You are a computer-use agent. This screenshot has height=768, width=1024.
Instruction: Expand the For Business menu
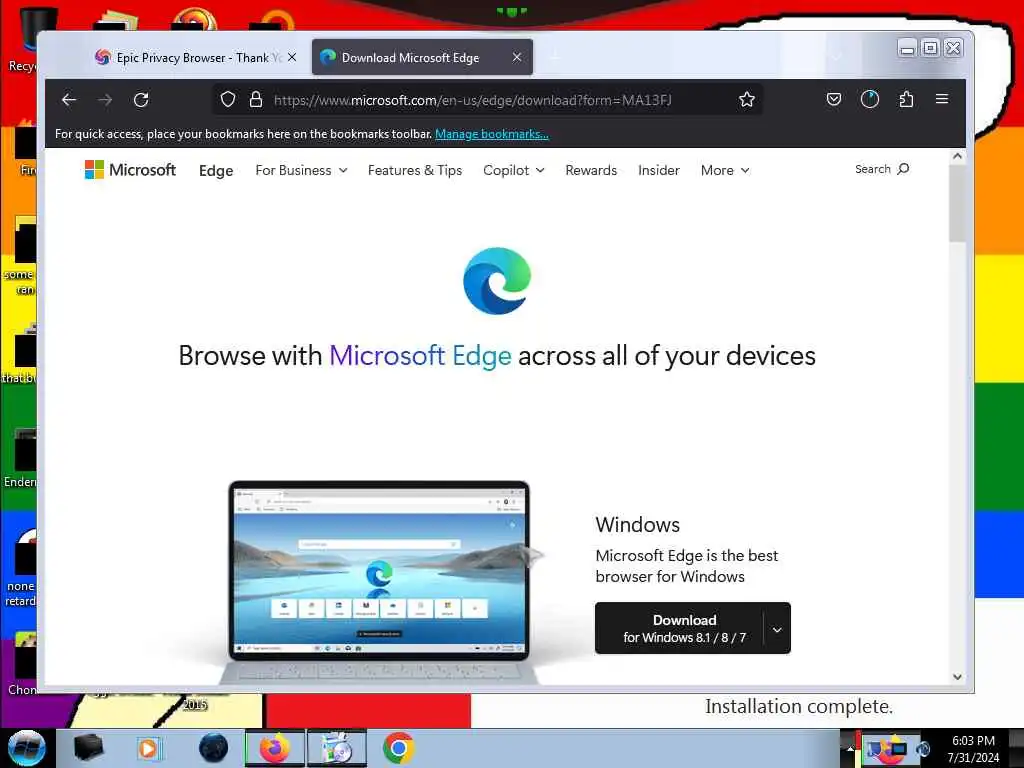(x=301, y=170)
